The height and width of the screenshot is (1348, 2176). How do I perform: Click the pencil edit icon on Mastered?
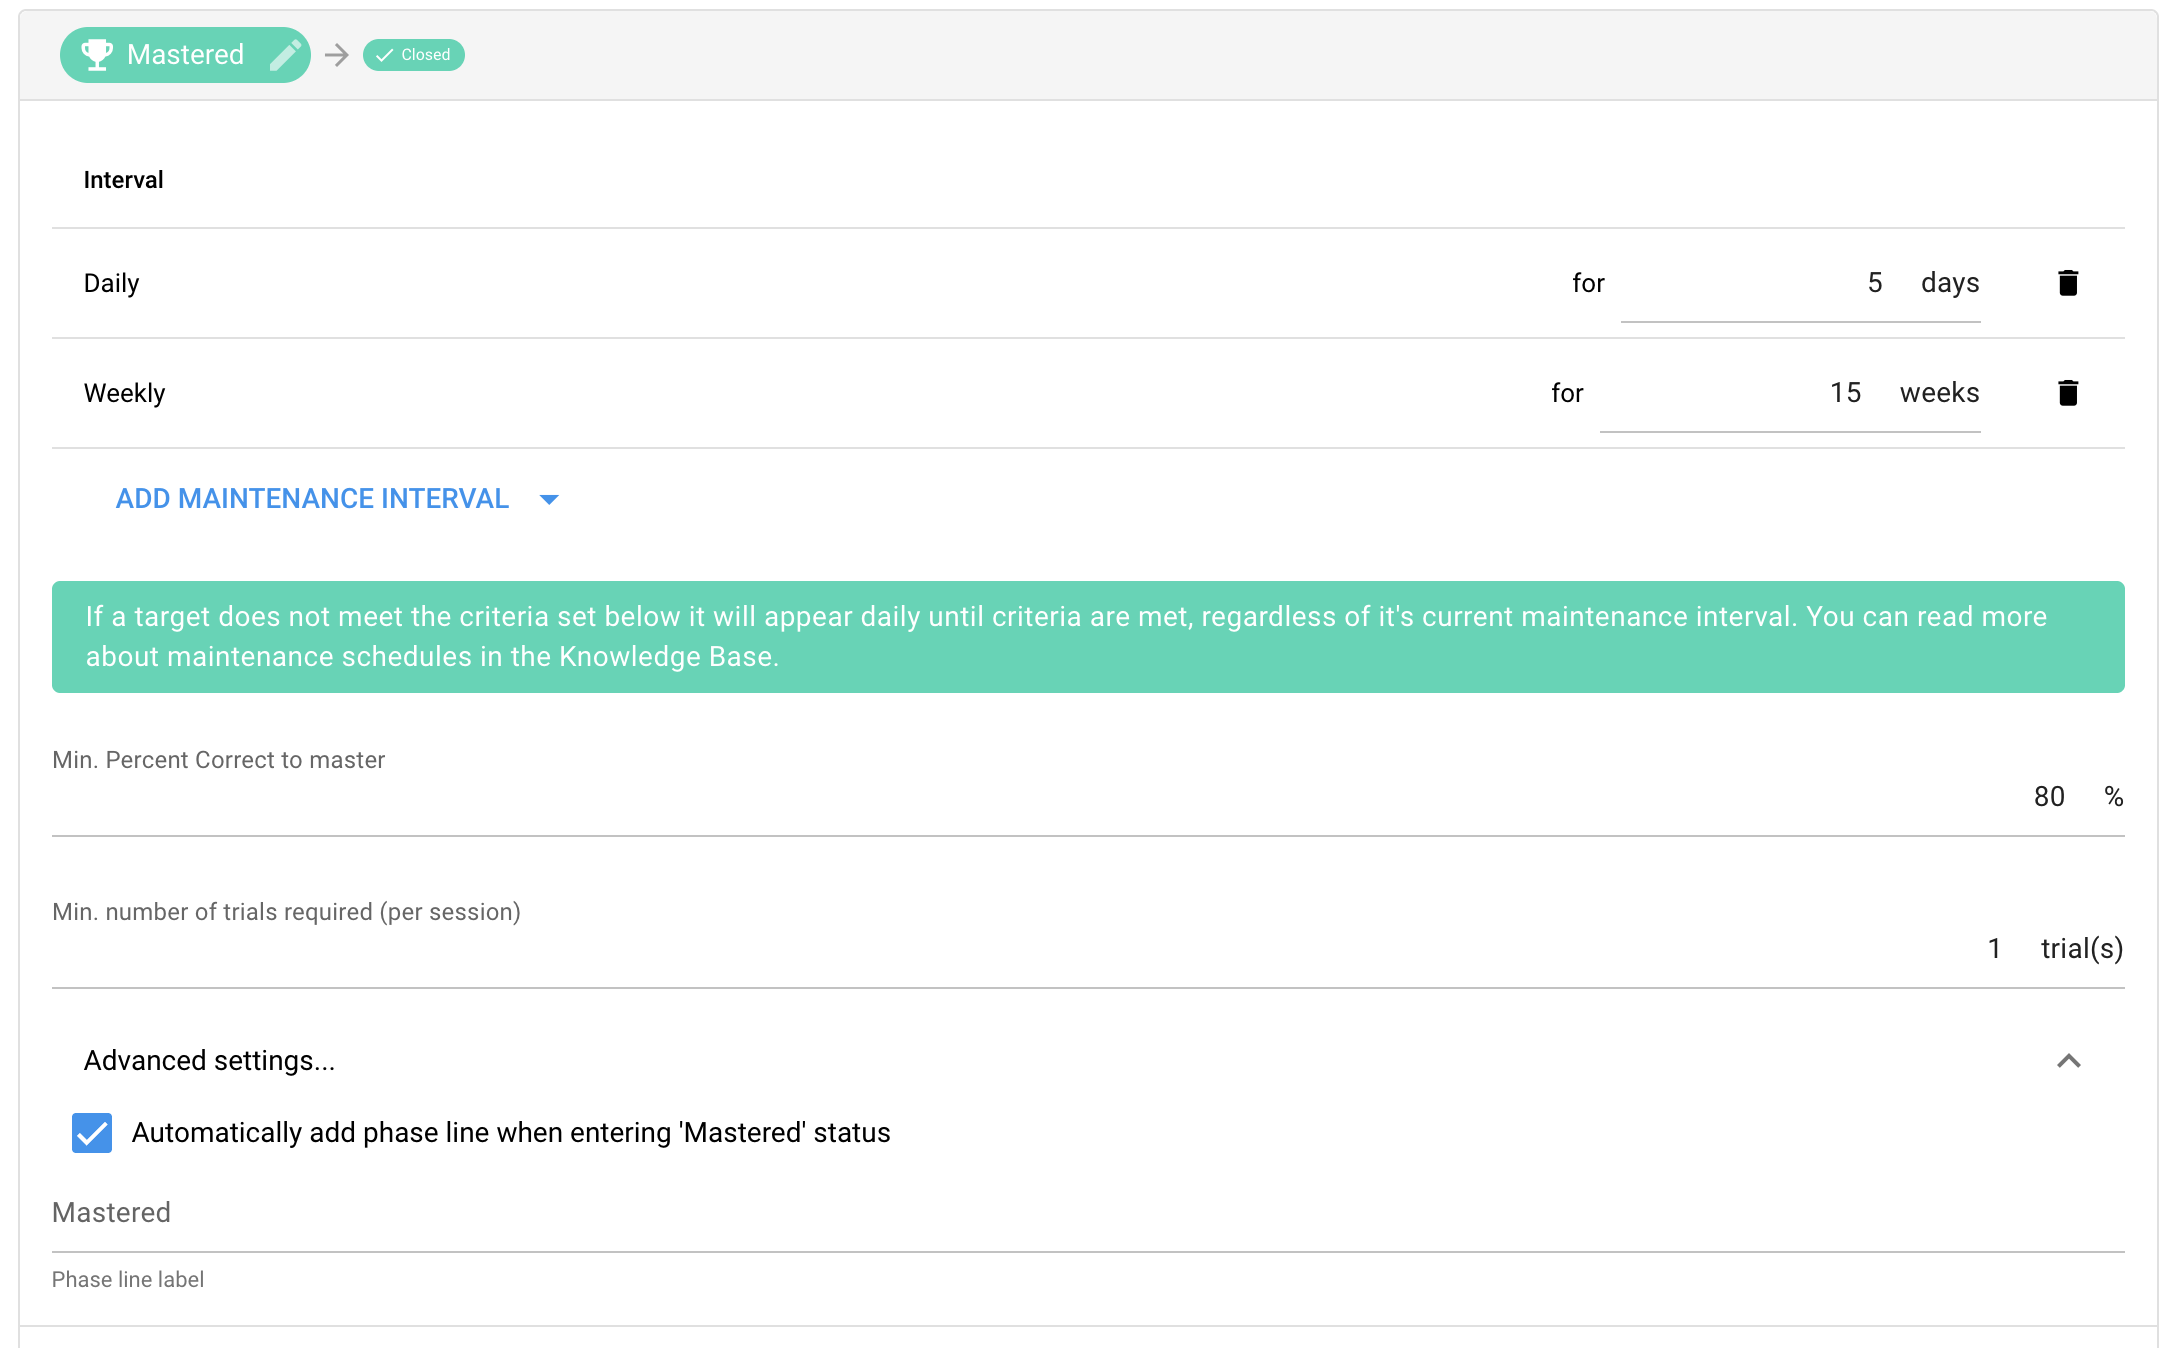(x=285, y=55)
